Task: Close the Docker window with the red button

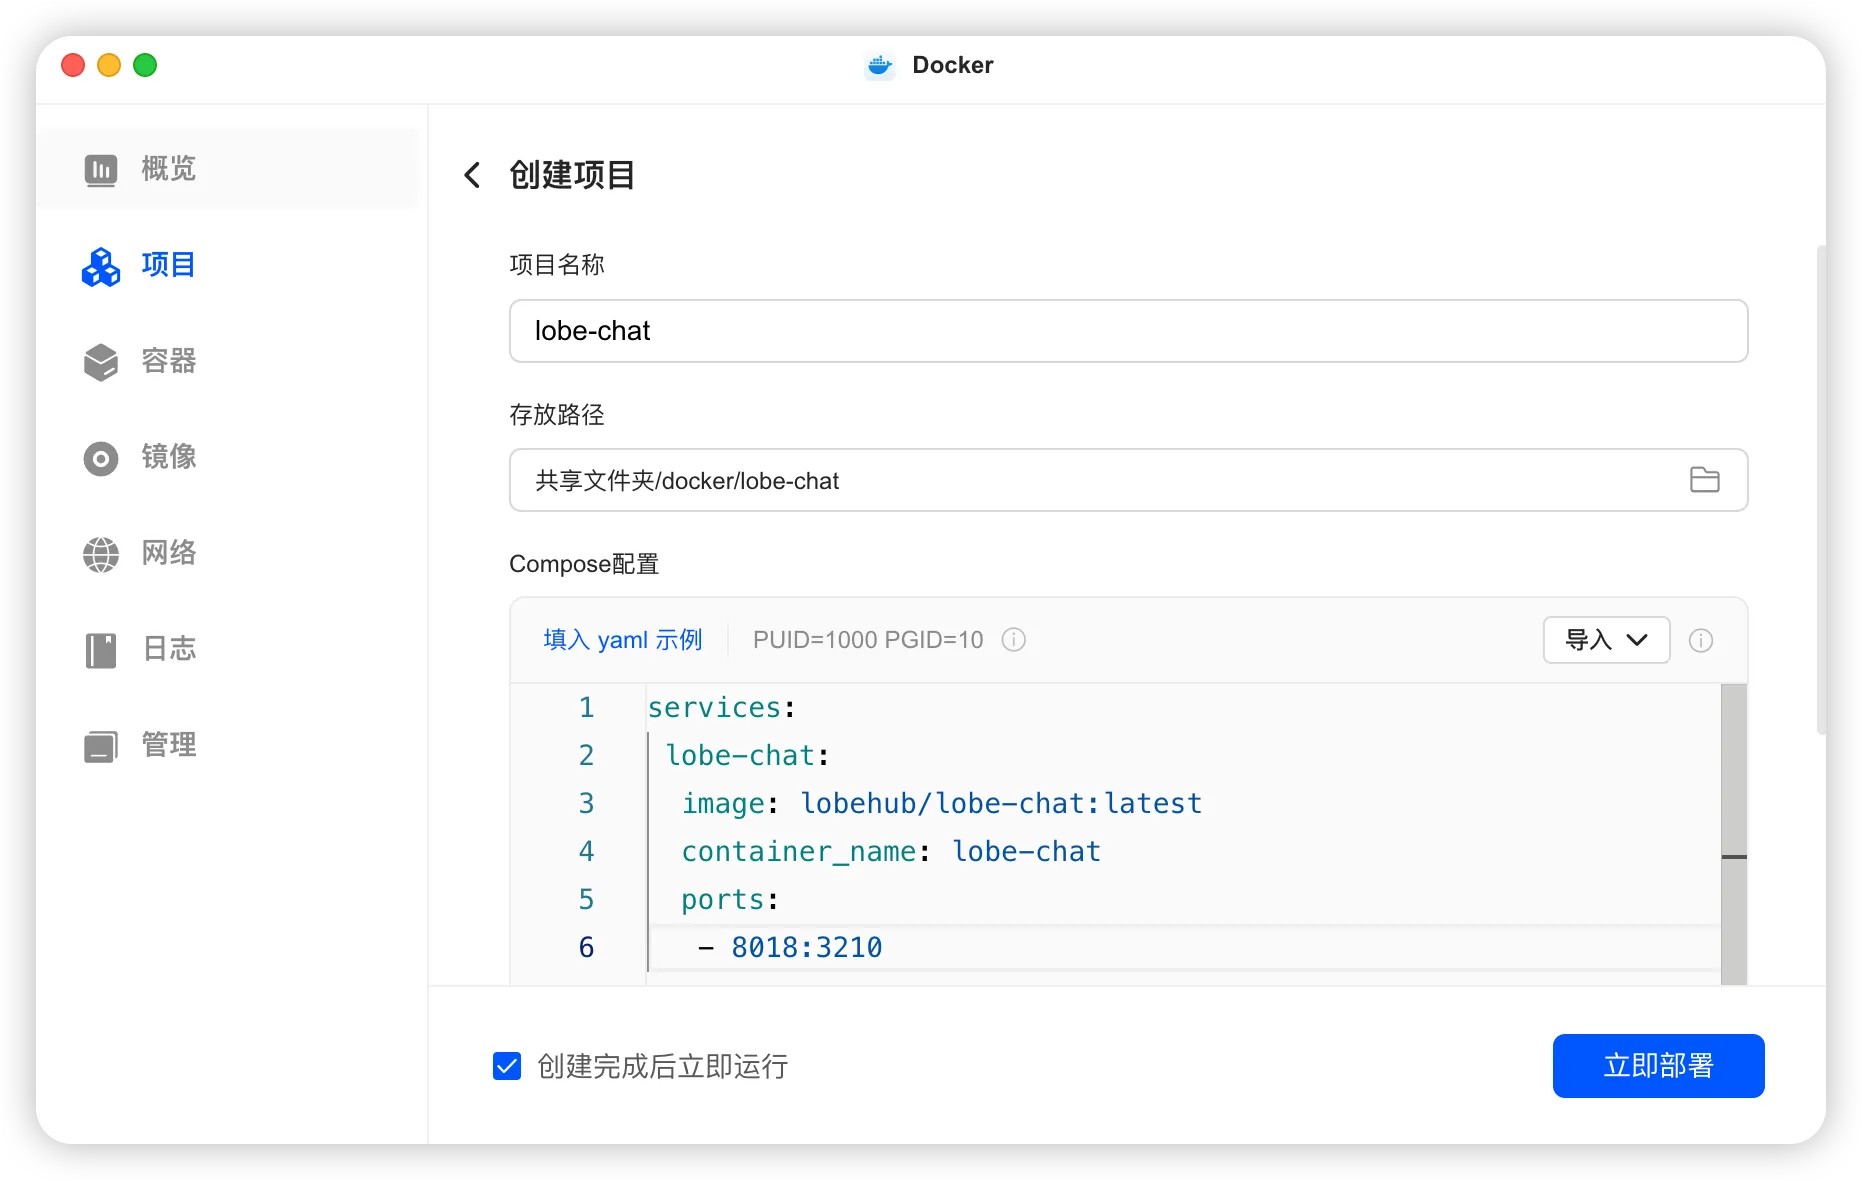Action: [x=73, y=65]
